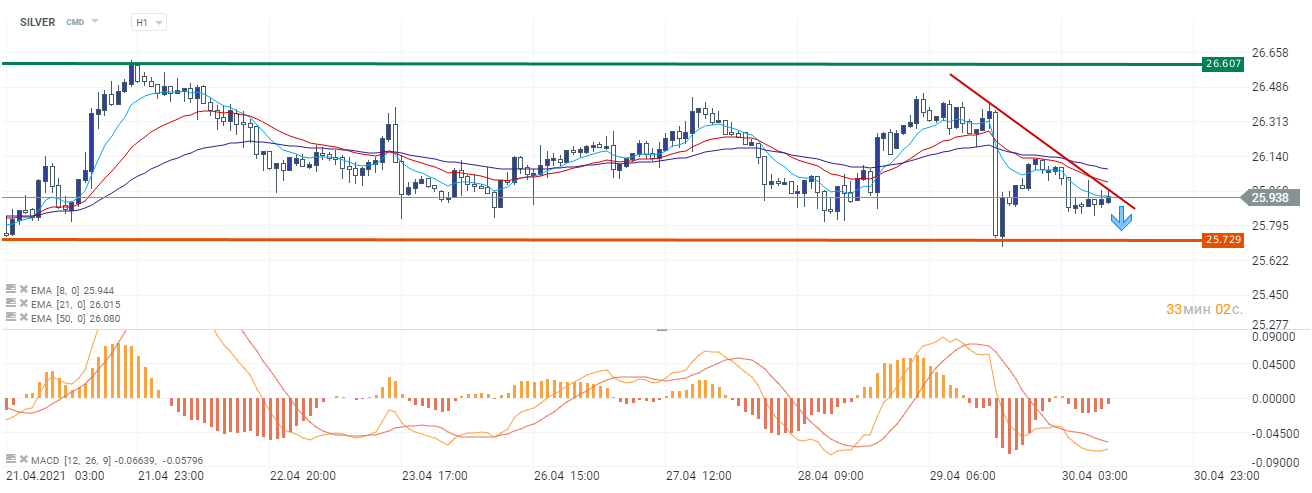This screenshot has width=1312, height=493.
Task: Click the blue down arrow on chart
Action: click(x=1122, y=219)
